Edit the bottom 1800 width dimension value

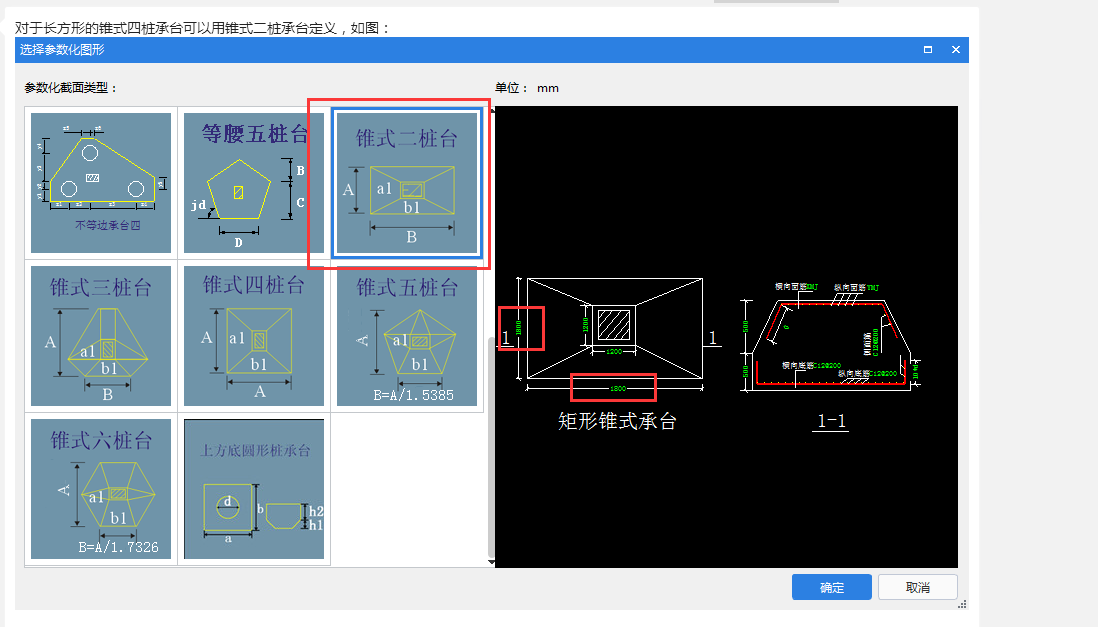[x=618, y=388]
